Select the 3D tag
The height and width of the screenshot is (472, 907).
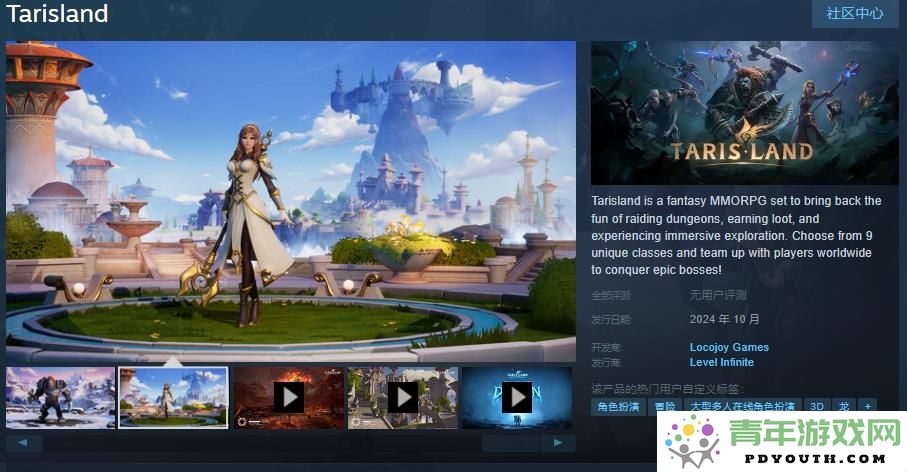pyautogui.click(x=817, y=406)
